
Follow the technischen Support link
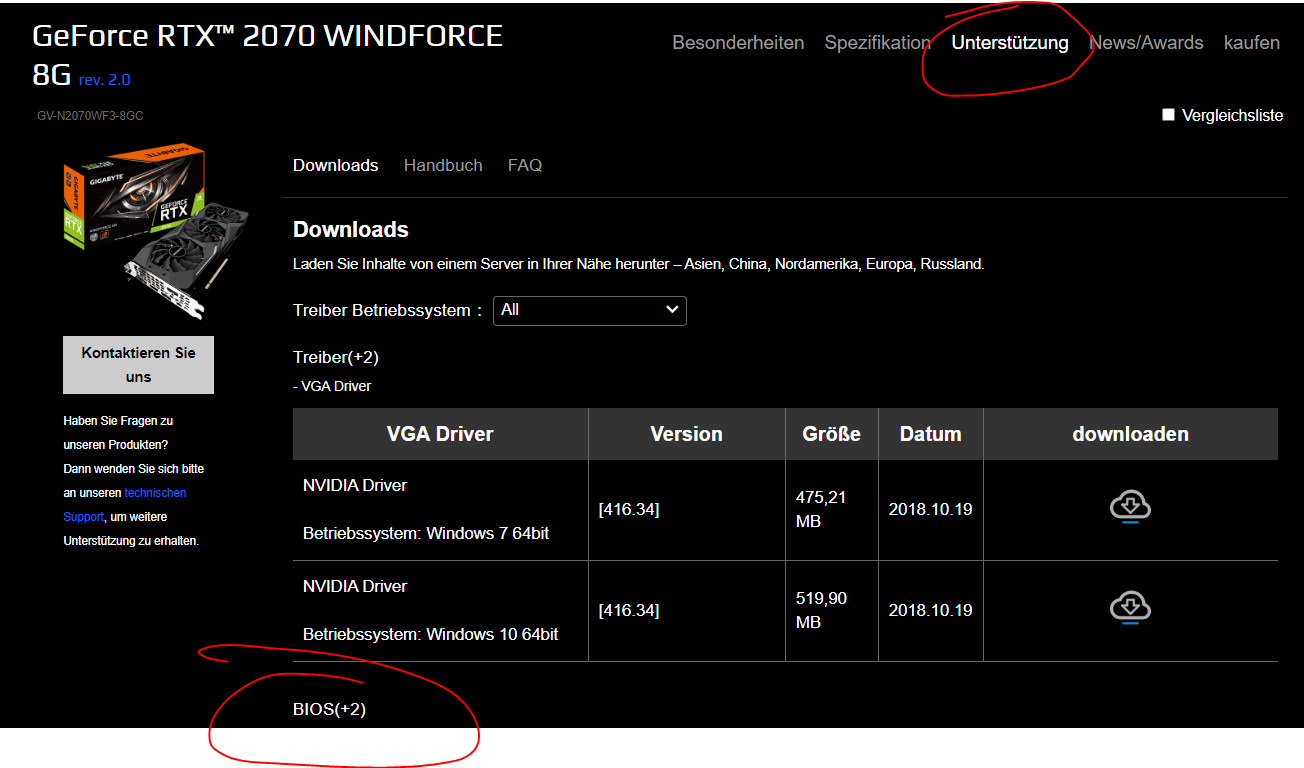pyautogui.click(x=124, y=505)
